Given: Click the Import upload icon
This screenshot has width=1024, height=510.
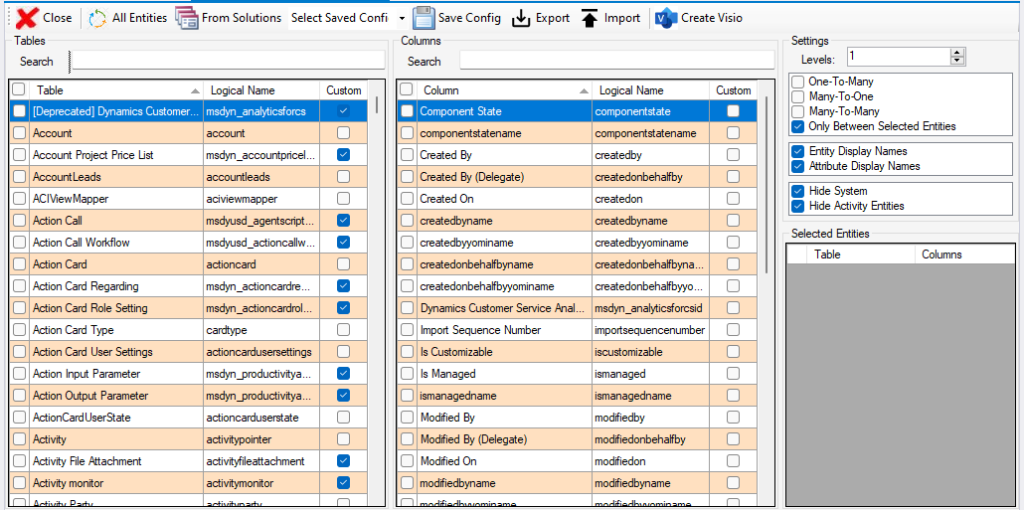Looking at the screenshot, I should (x=589, y=18).
